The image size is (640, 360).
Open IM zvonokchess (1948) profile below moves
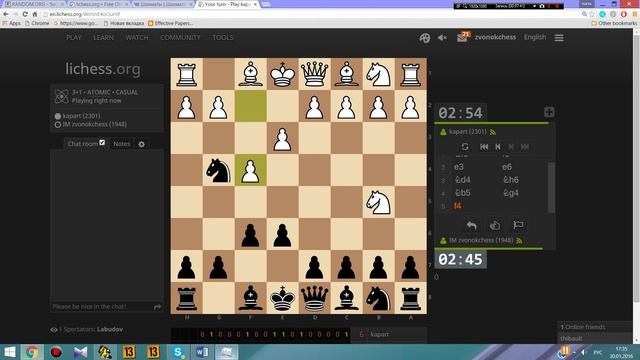(x=481, y=240)
